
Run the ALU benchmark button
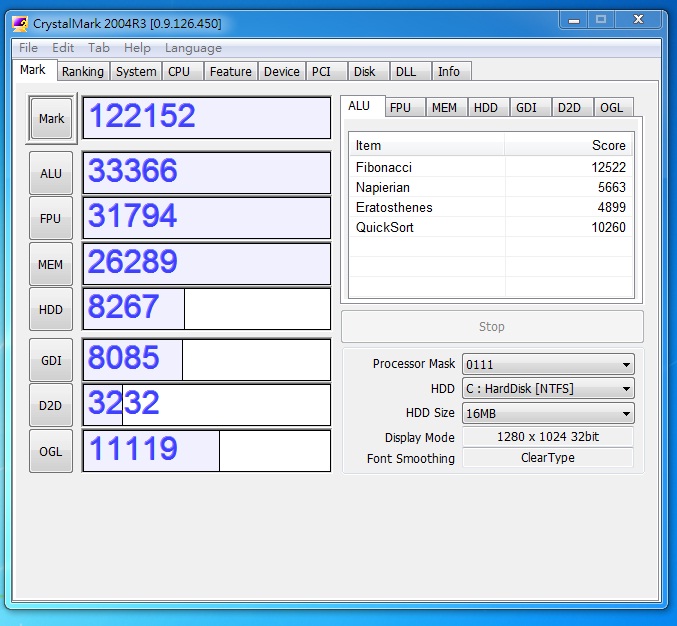51,173
